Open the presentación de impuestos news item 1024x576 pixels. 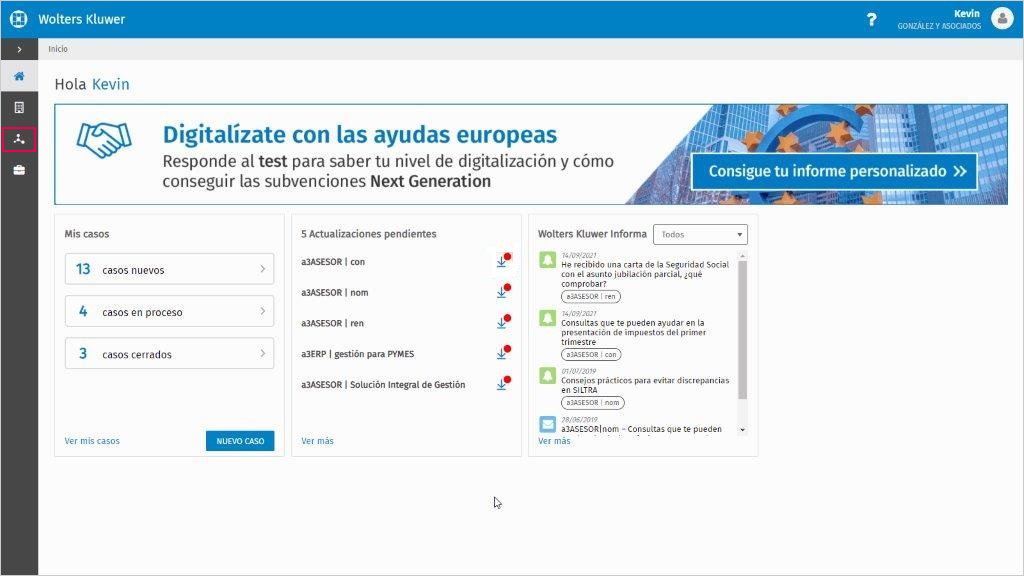tap(633, 332)
